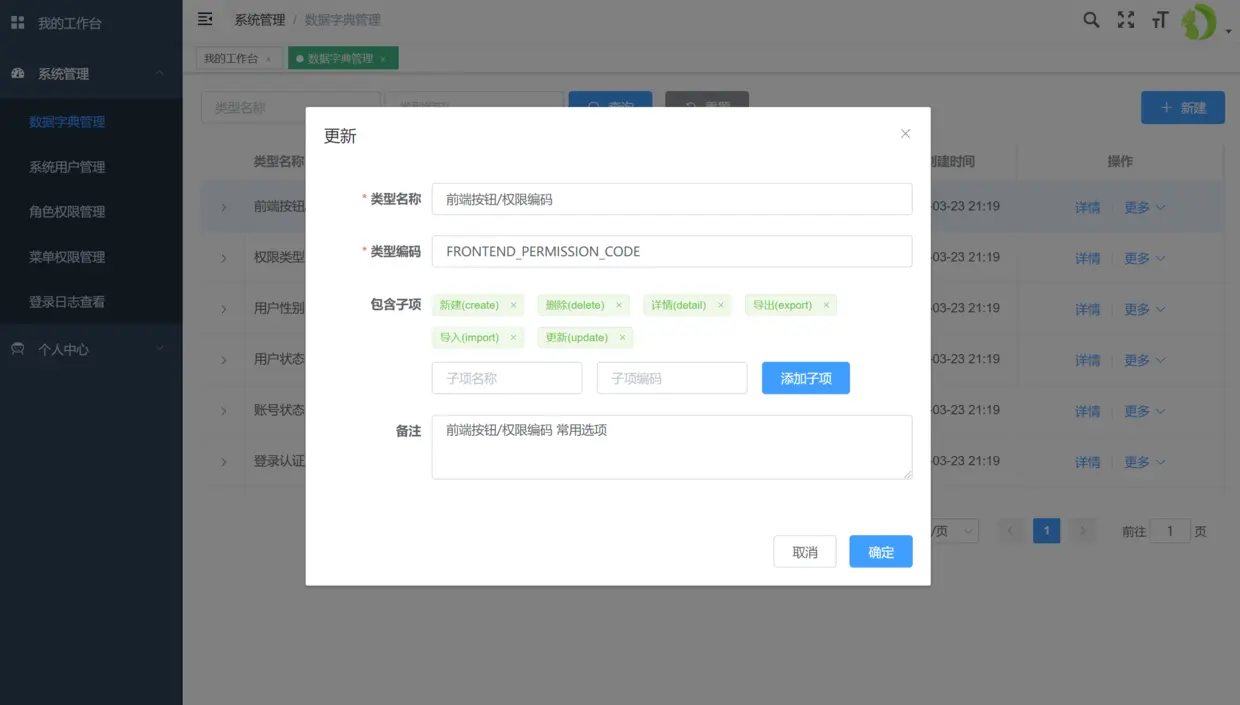
Task: Select page 1 in the pagination
Action: coord(1046,530)
